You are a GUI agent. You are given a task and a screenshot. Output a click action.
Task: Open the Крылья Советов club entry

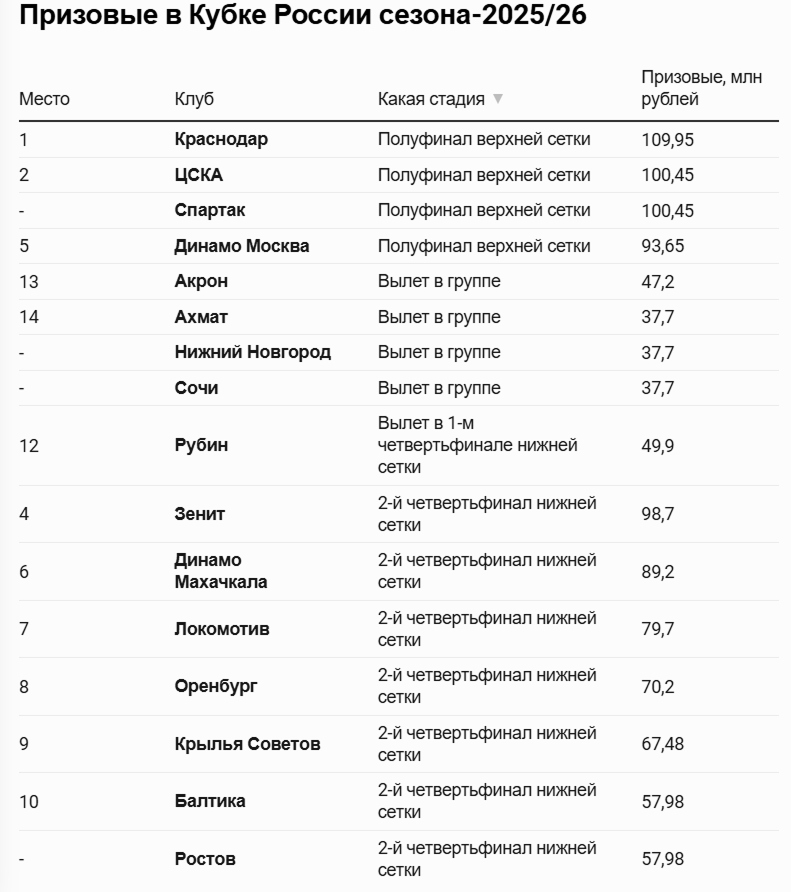(x=248, y=744)
